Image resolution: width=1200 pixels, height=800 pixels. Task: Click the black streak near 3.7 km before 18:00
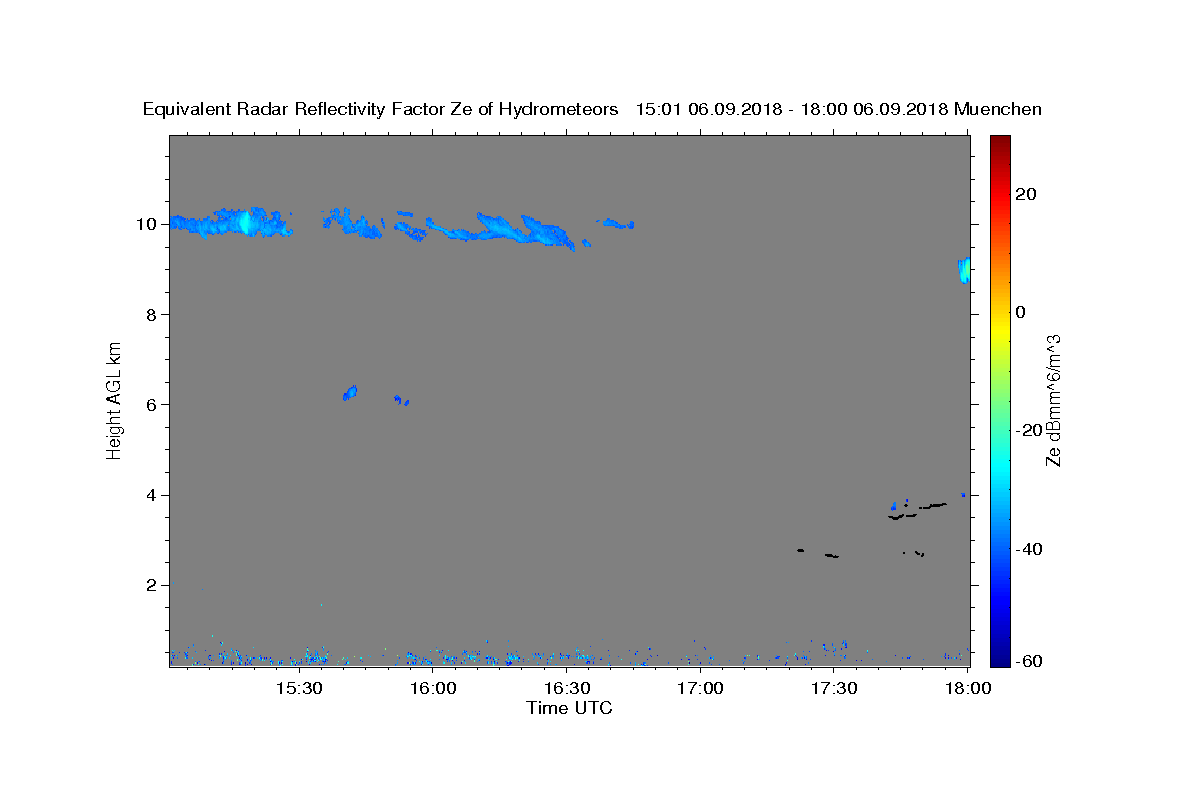coord(933,506)
